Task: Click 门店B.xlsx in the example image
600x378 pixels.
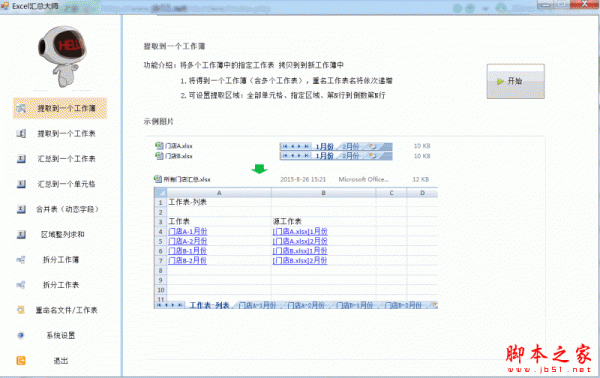Action: click(174, 156)
